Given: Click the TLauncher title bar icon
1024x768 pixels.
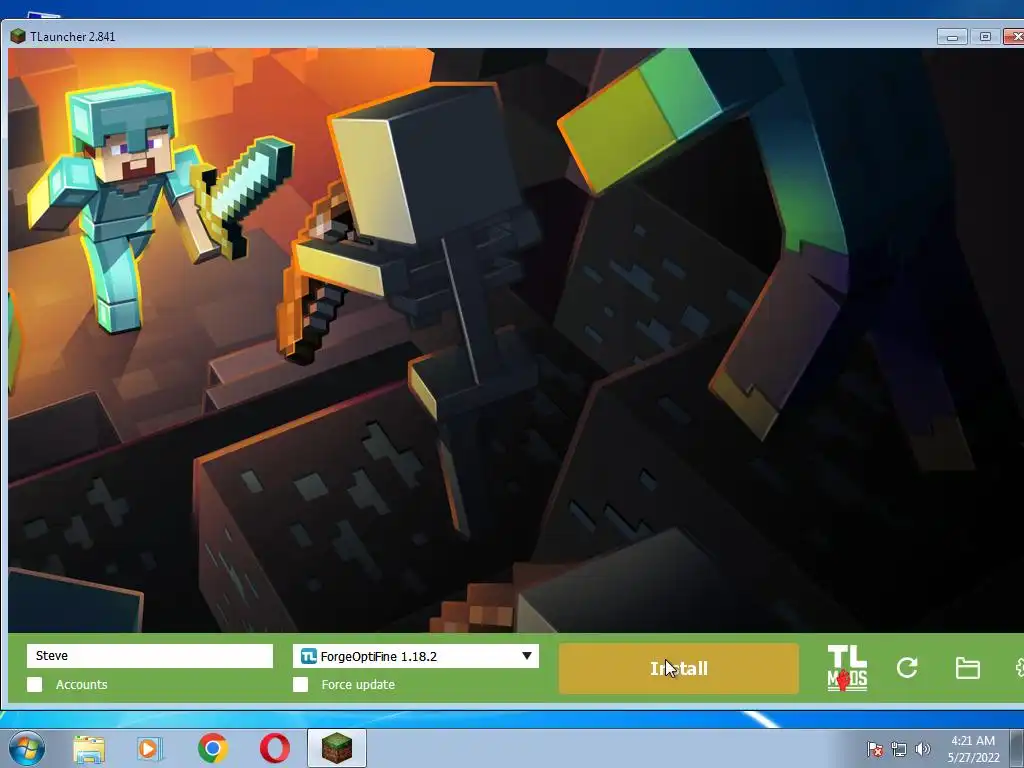Looking at the screenshot, I should (18, 37).
